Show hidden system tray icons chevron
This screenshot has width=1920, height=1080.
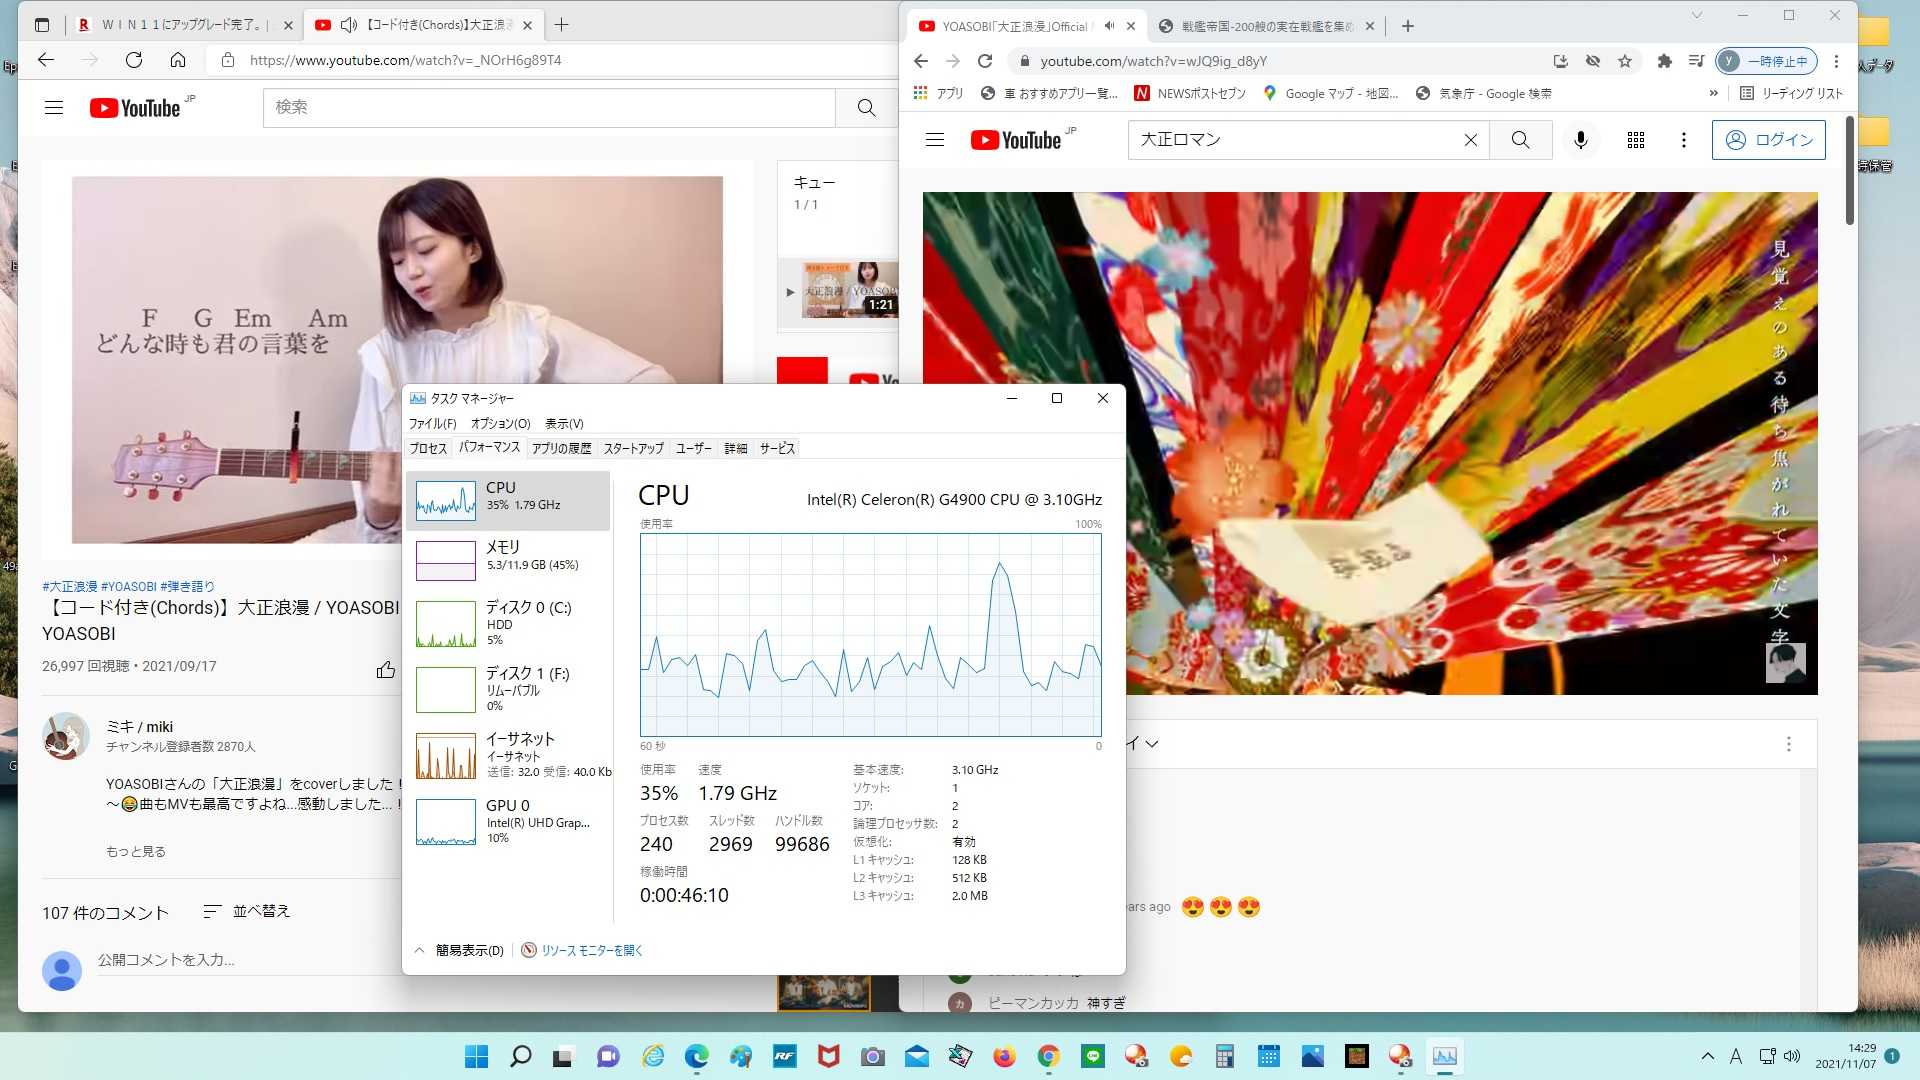(x=1707, y=1056)
